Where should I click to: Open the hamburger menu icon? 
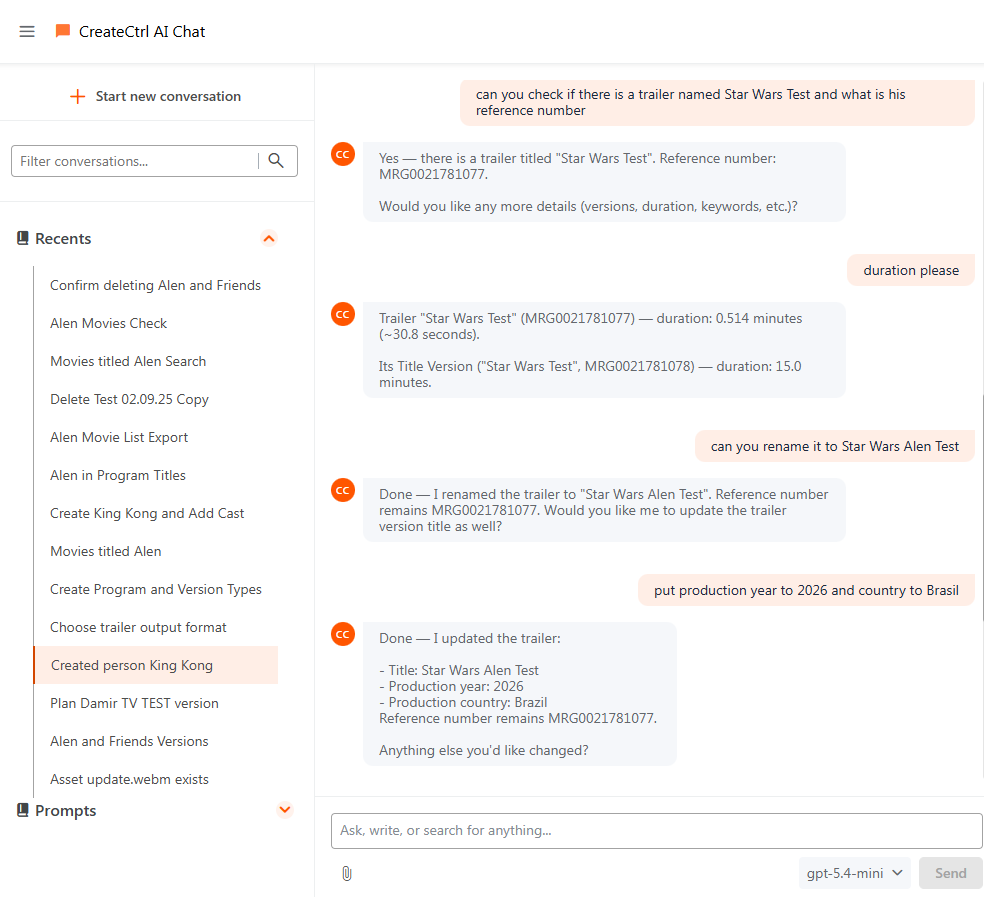pos(27,31)
